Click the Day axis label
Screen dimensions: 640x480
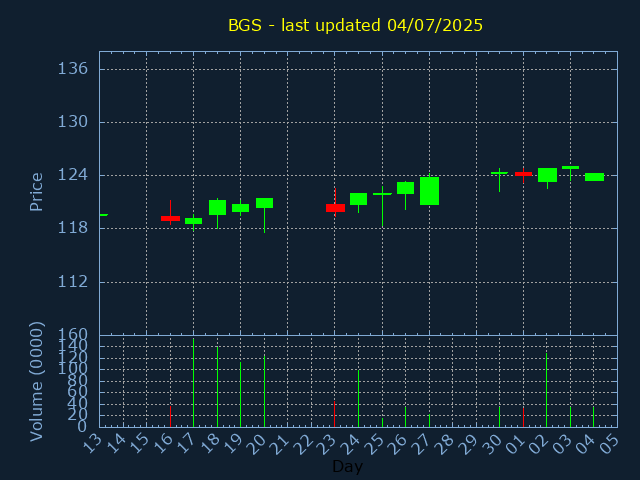coord(347,466)
